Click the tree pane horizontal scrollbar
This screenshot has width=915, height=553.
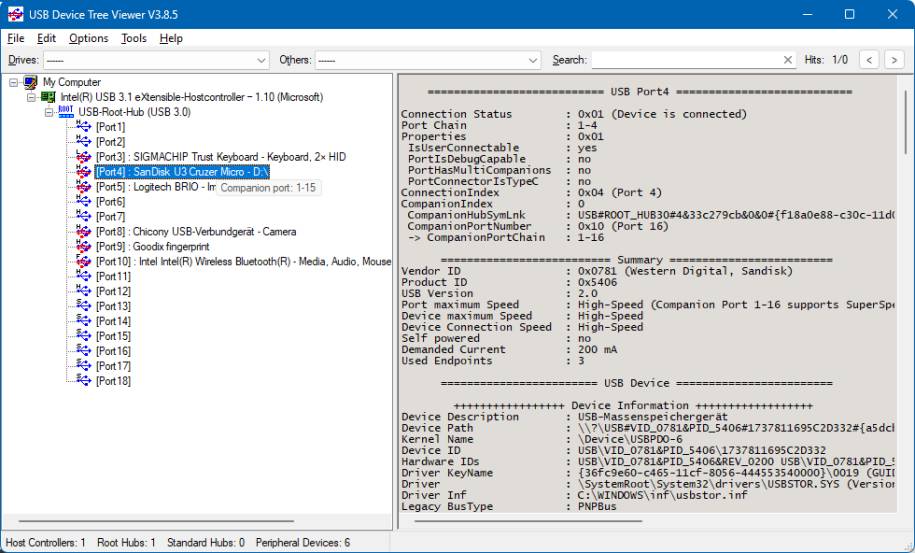(x=156, y=521)
